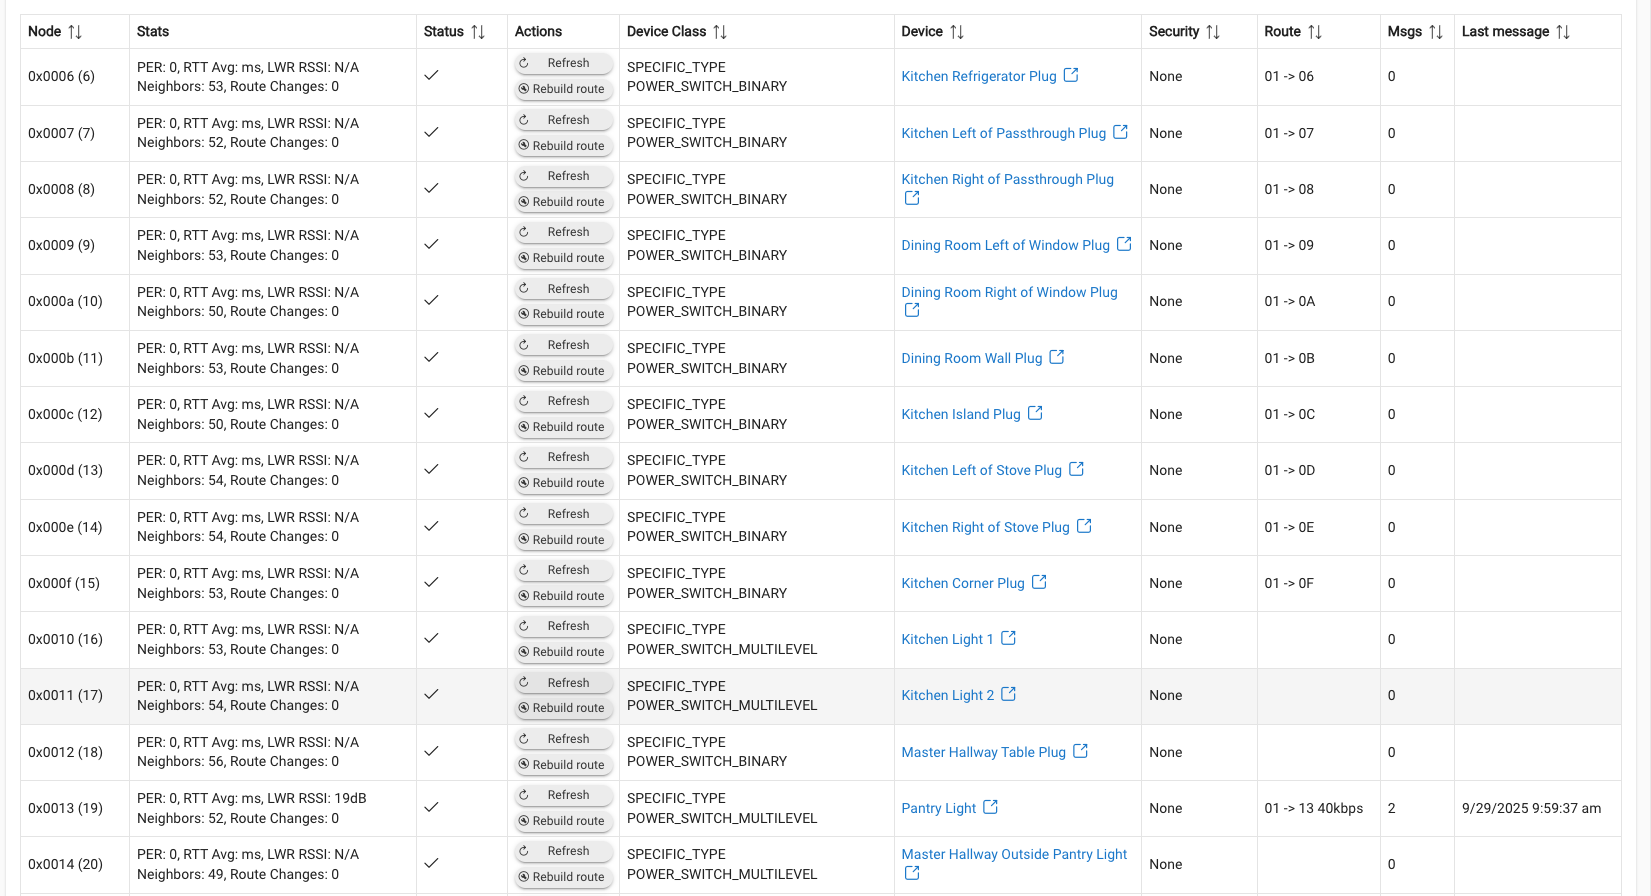Screen dimensions: 1651x896
Task: Open external link icon for Kitchen Refrigerator Plug
Action: (1071, 75)
